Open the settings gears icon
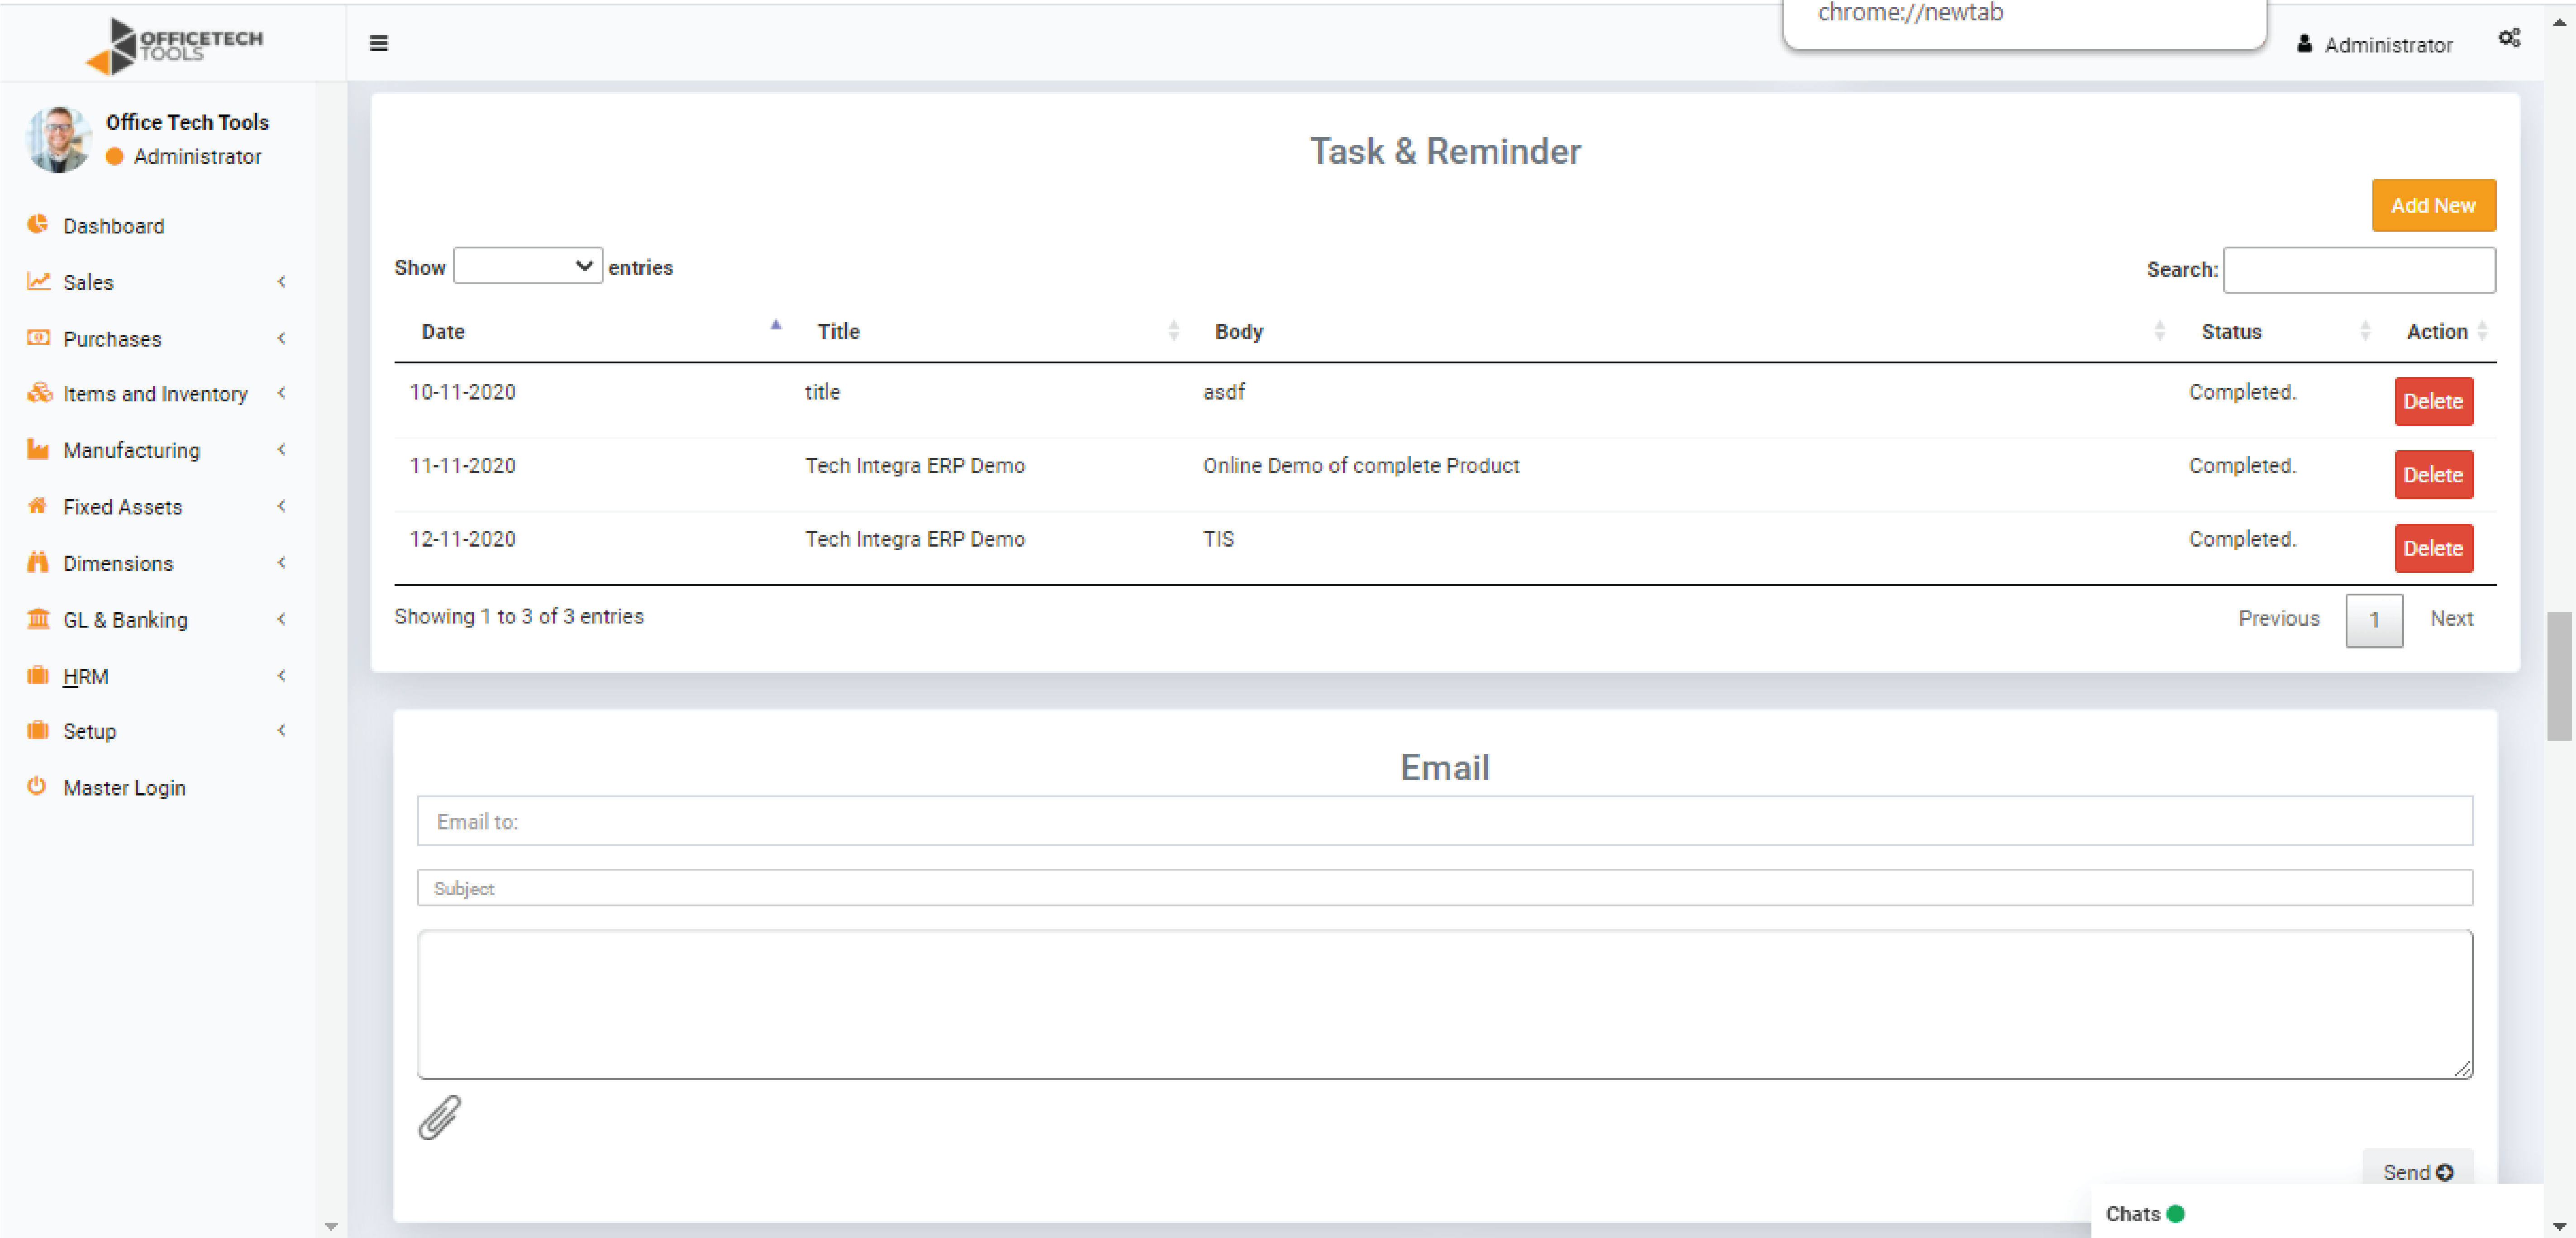Viewport: 2576px width, 1238px height. [x=2509, y=39]
